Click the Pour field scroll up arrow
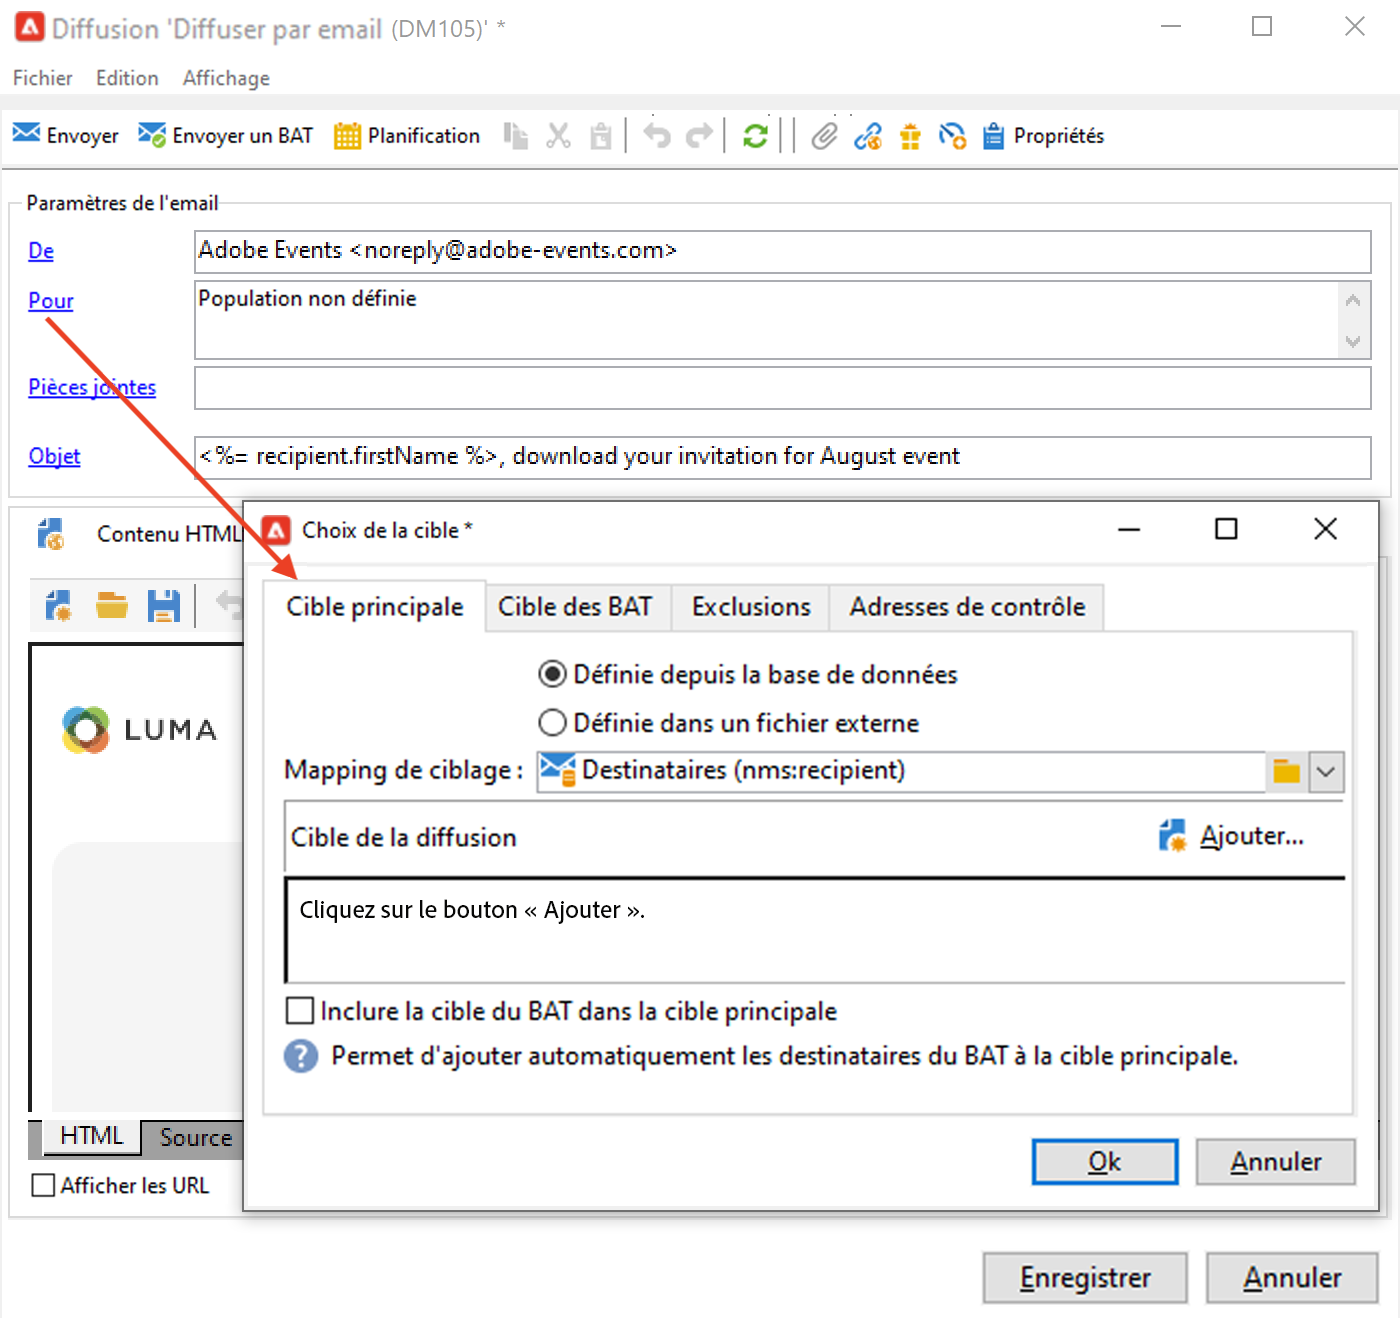Screen dimensions: 1400x1318 pyautogui.click(x=1353, y=299)
